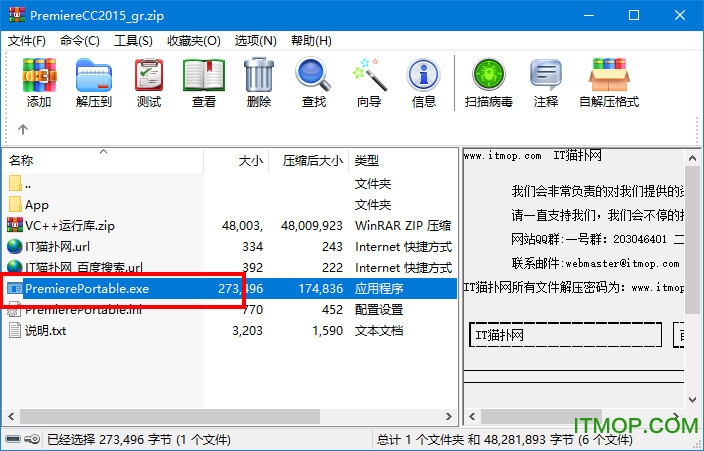
Task: Click the VC++运行库.zip archive icon
Action: (15, 225)
